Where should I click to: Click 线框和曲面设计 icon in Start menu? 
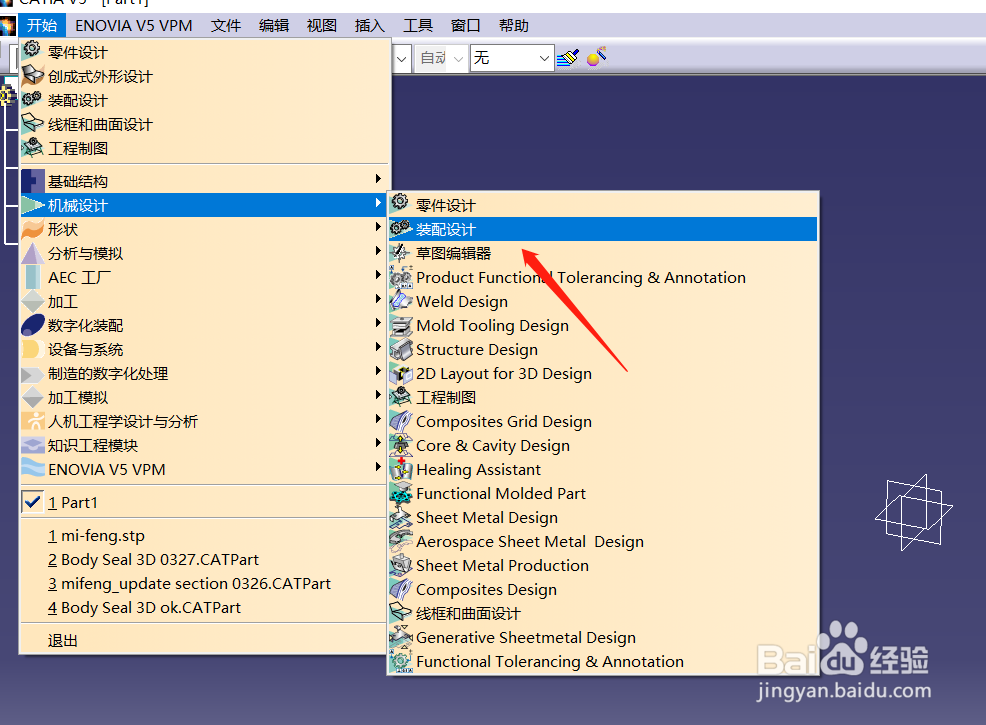(x=33, y=123)
